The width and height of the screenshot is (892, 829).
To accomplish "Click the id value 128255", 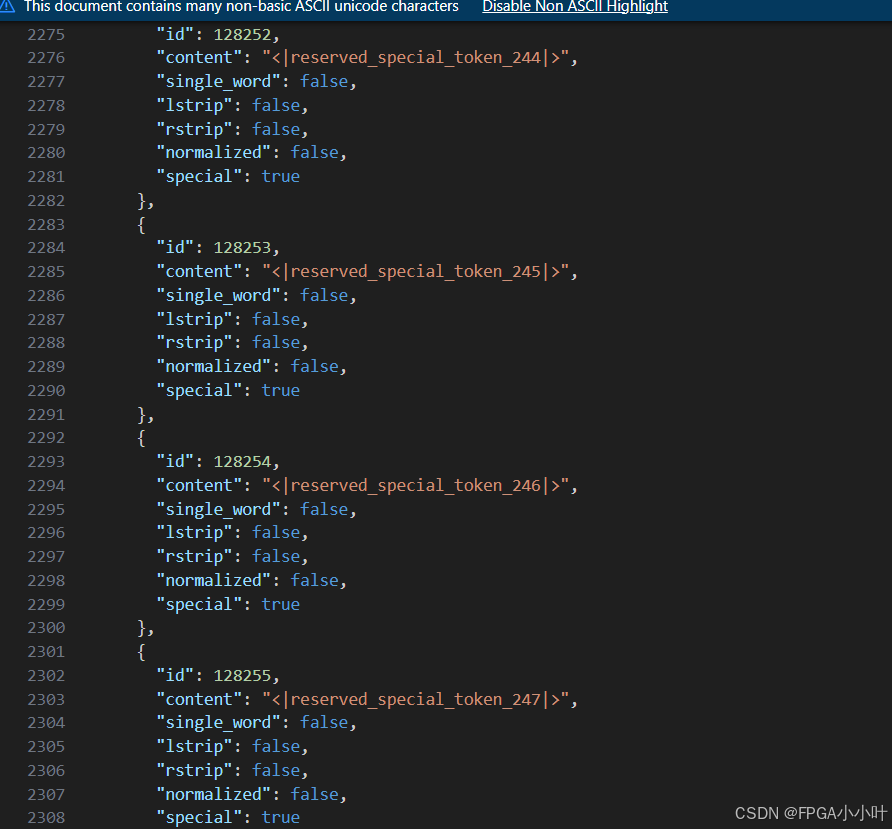I will [x=243, y=675].
